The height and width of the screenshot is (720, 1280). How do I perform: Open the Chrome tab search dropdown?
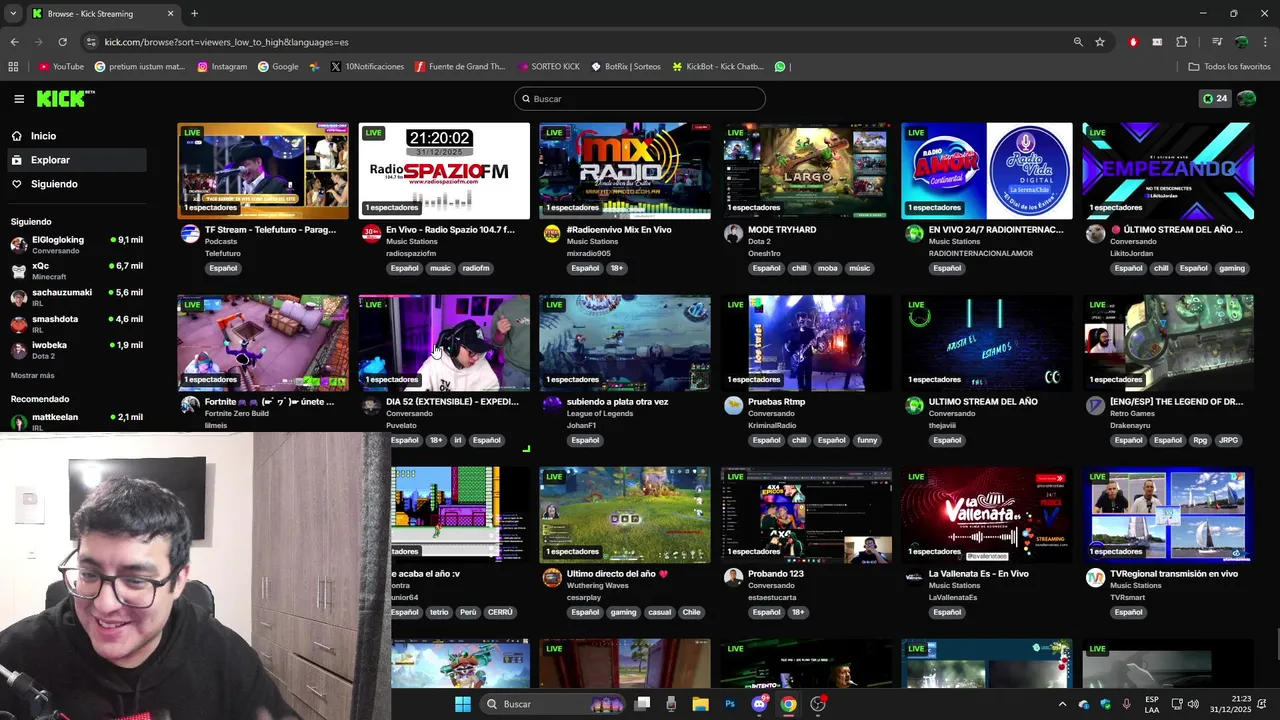pos(13,14)
